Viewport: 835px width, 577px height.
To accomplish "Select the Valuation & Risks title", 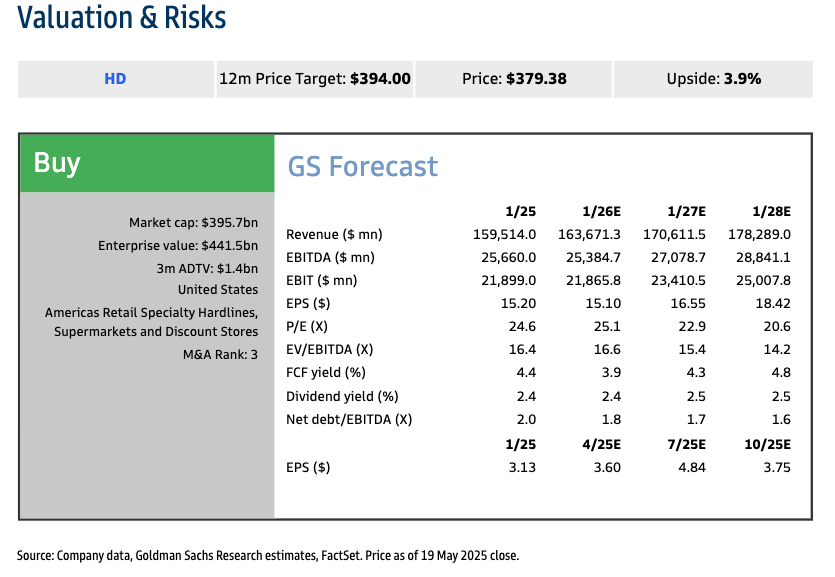I will click(122, 18).
